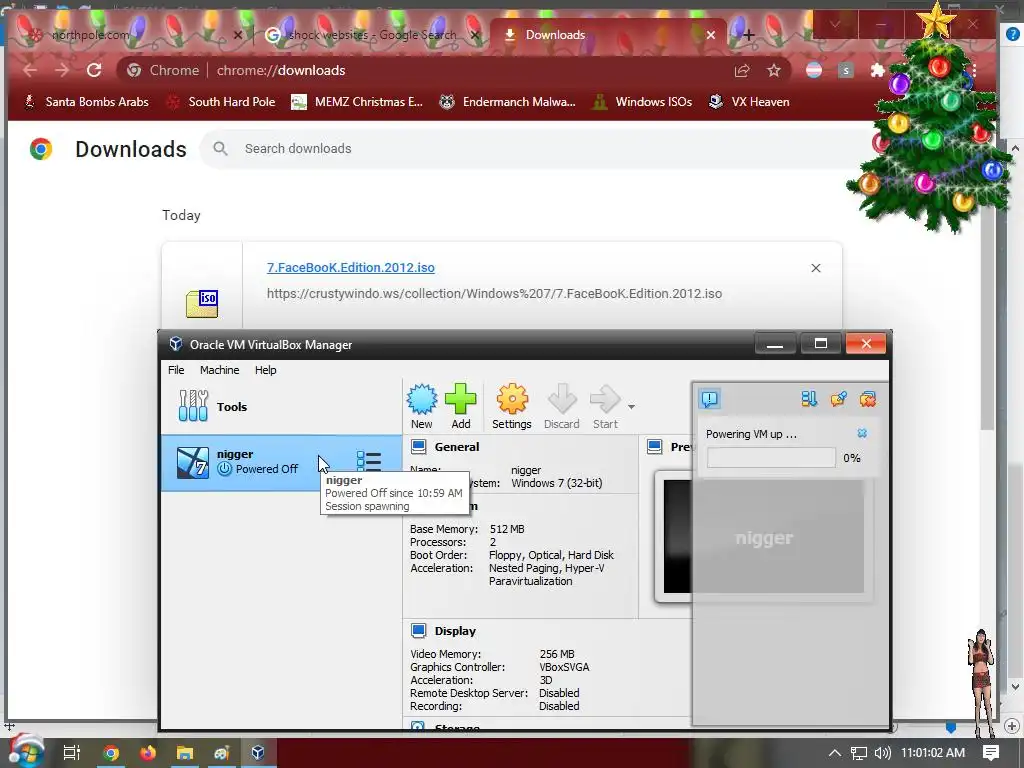Select the Powered Off Windows 7 VM entry
This screenshot has width=1024, height=768.
tap(281, 461)
